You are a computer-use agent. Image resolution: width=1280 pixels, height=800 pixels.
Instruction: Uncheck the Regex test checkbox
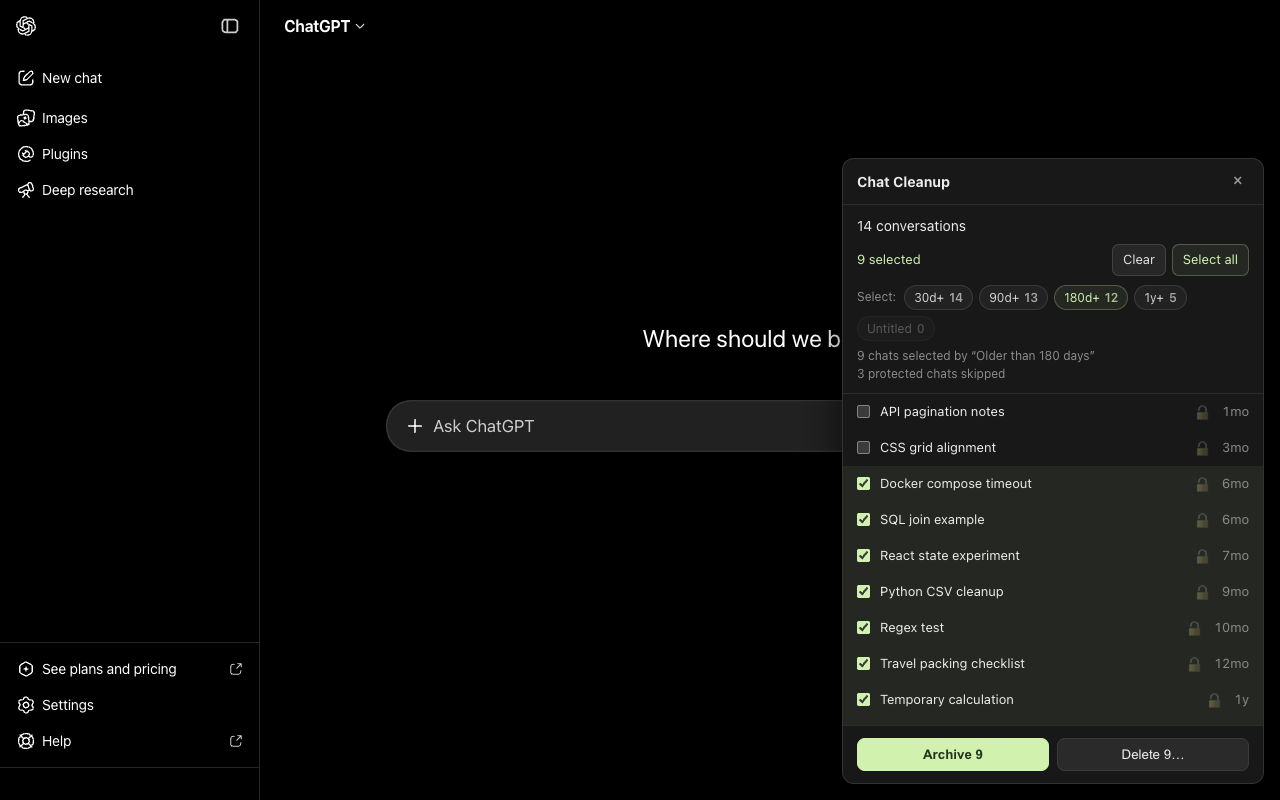coord(864,628)
